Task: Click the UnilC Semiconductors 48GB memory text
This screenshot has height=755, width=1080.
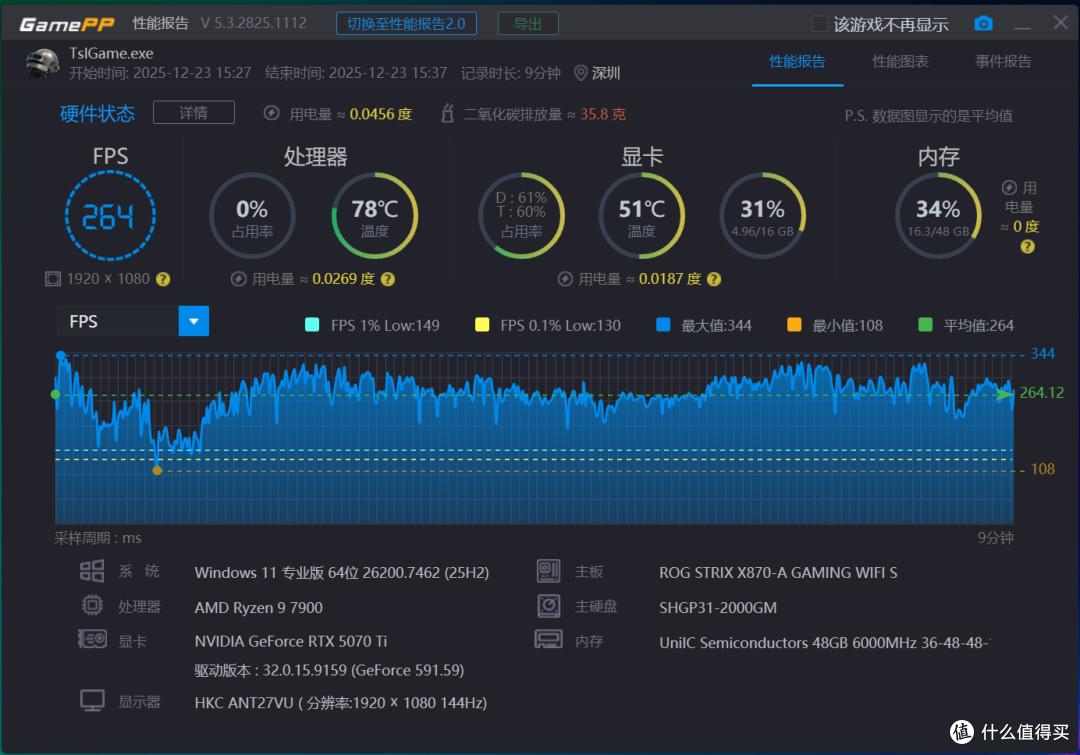Action: pos(824,643)
